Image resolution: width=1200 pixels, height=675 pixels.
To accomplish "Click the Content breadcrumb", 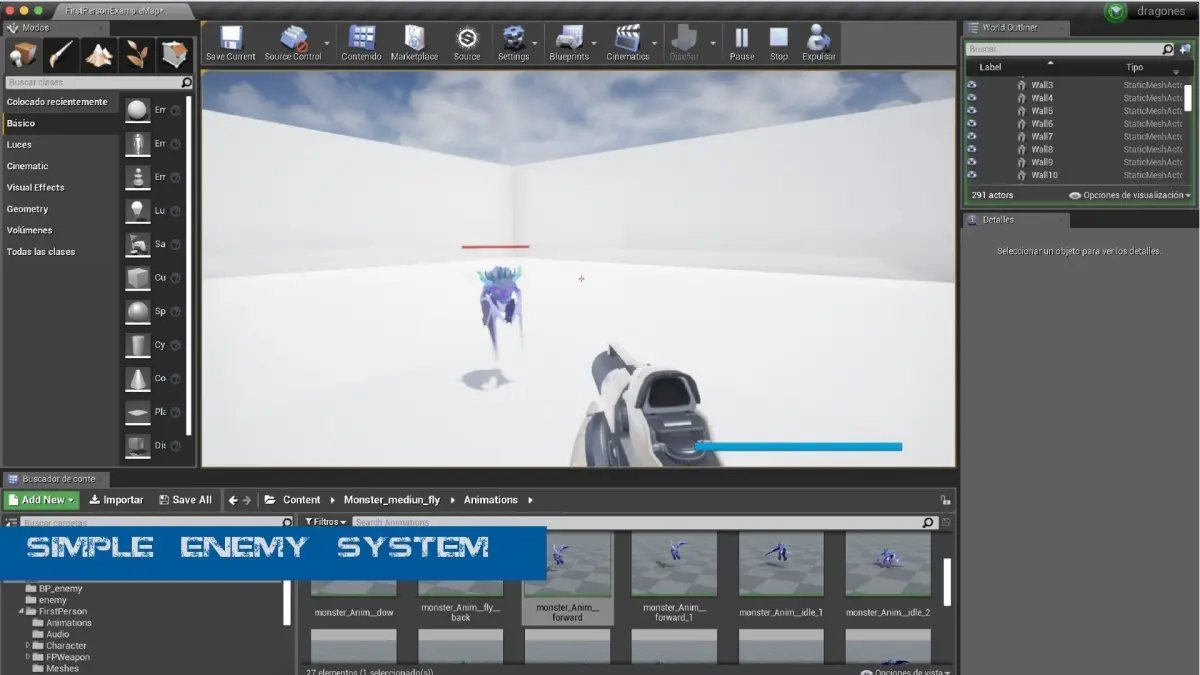I will pos(301,500).
